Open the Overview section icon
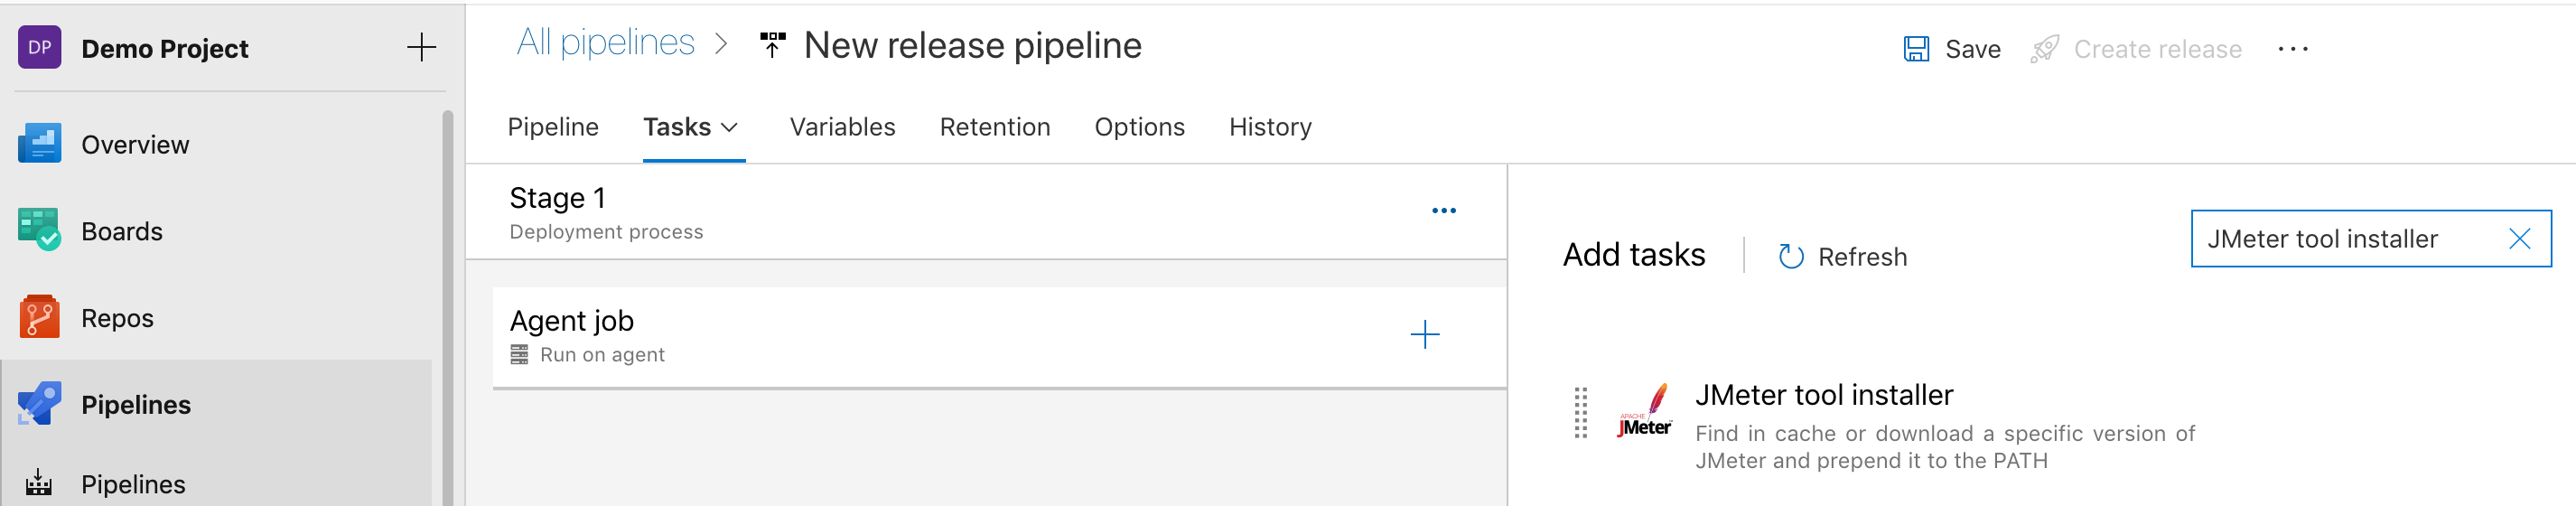Viewport: 2576px width, 506px height. [x=40, y=144]
